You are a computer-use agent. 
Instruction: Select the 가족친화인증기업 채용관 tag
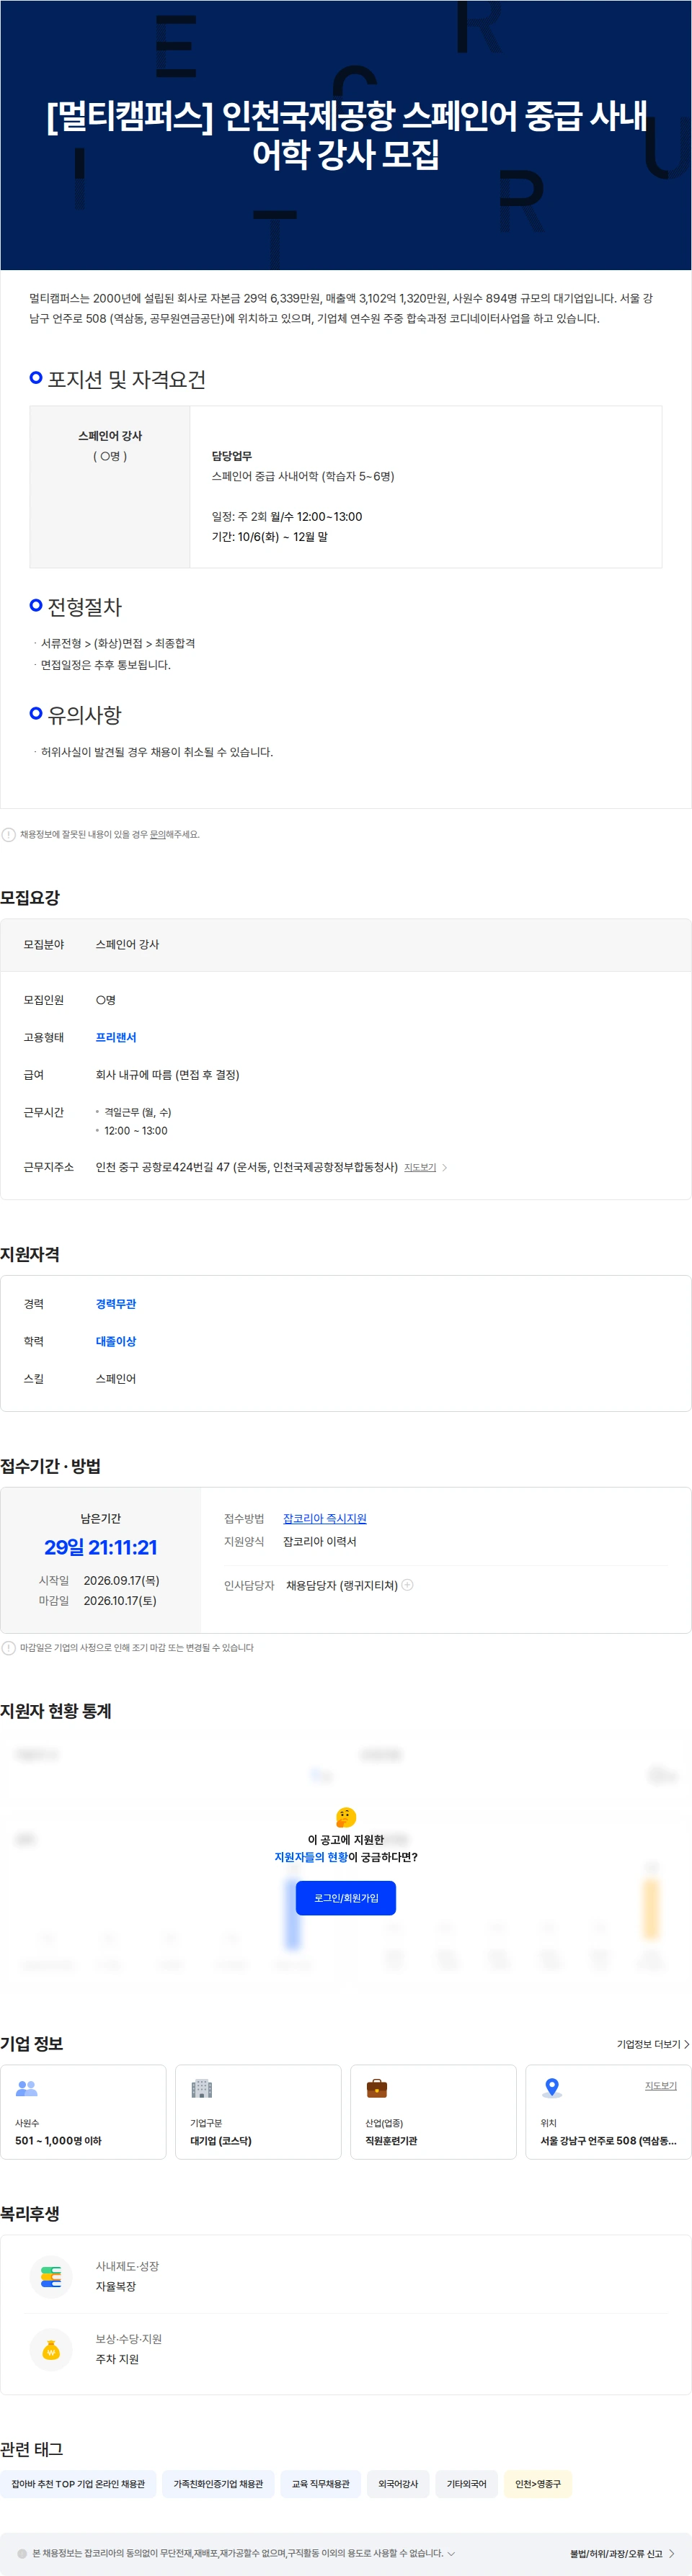(218, 2483)
